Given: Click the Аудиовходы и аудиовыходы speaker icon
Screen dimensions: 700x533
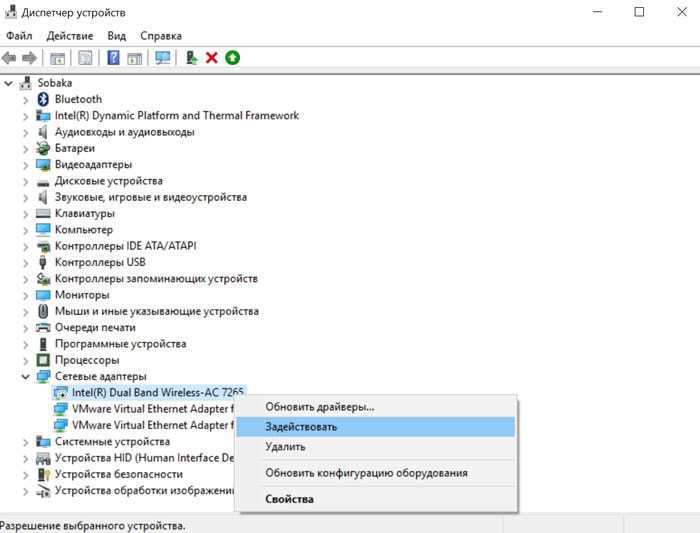Looking at the screenshot, I should 43,132.
